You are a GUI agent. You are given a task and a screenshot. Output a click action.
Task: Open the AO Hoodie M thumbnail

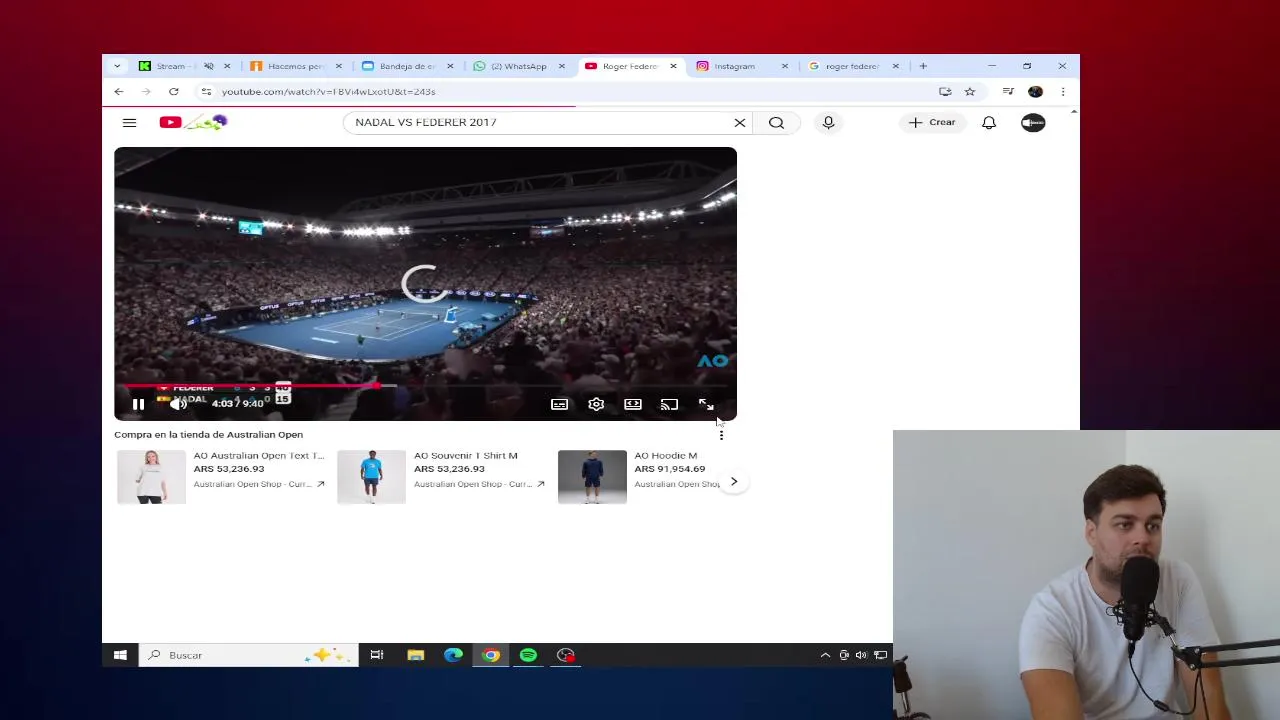[x=592, y=476]
